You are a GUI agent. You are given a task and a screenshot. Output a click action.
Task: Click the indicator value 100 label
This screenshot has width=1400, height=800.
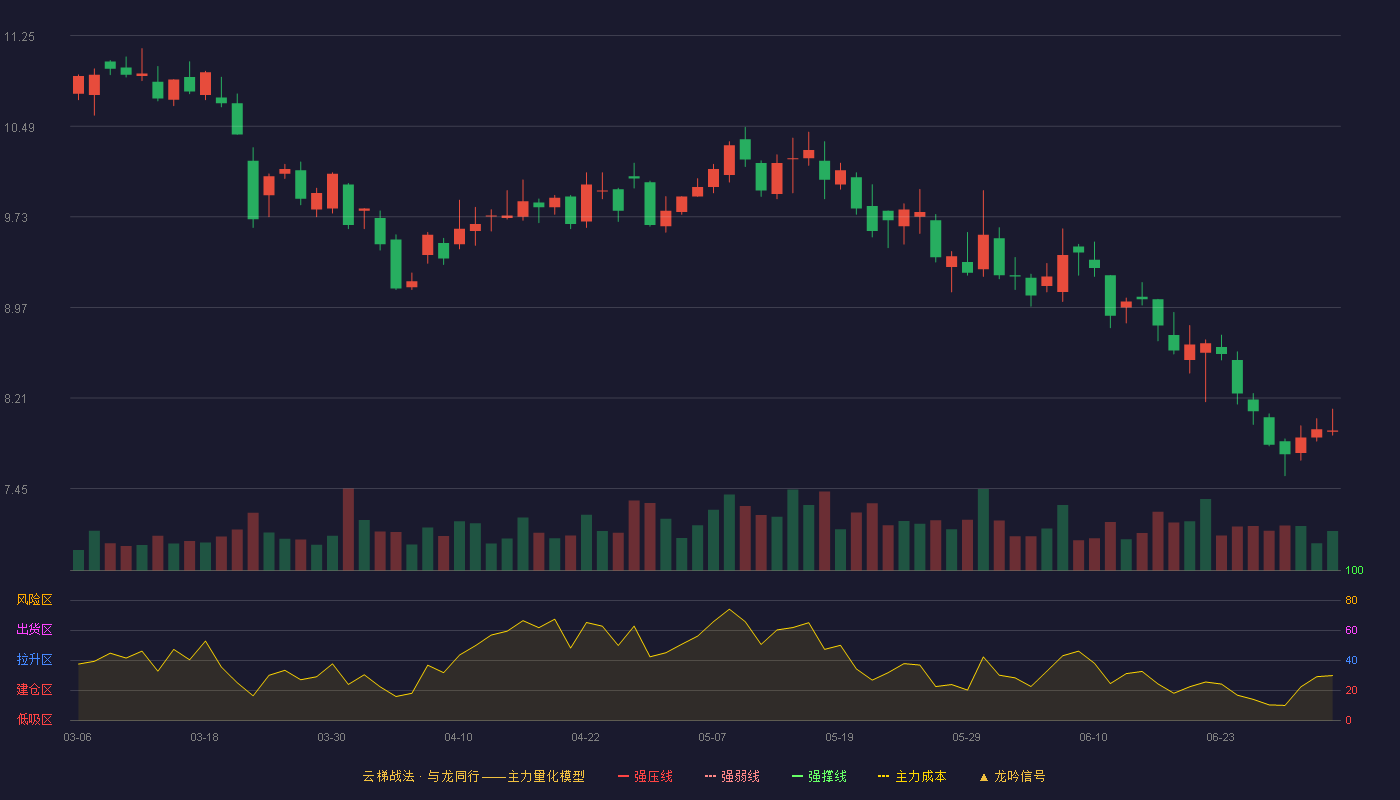(1355, 571)
